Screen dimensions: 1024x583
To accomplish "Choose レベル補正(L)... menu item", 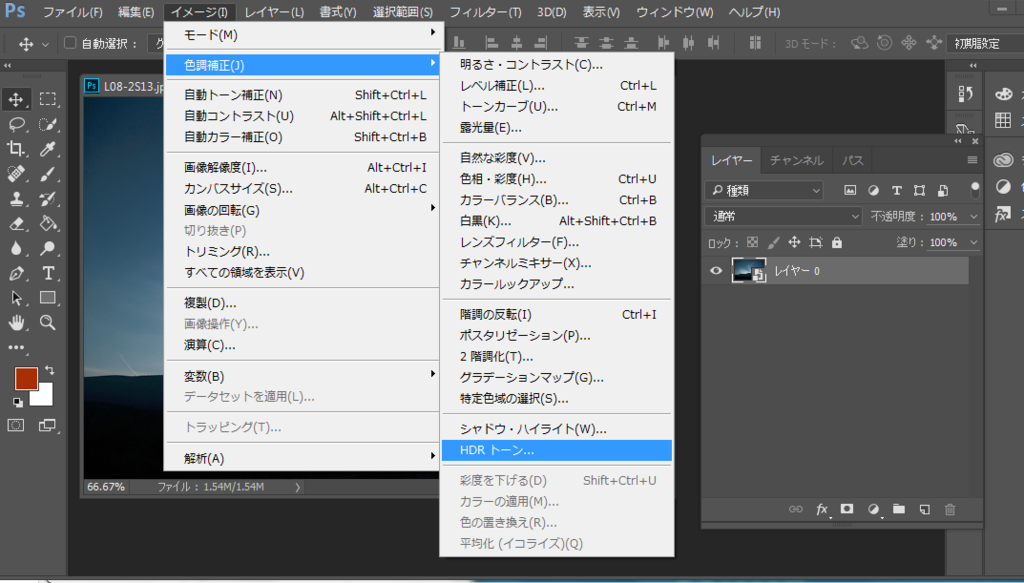I will pyautogui.click(x=557, y=86).
